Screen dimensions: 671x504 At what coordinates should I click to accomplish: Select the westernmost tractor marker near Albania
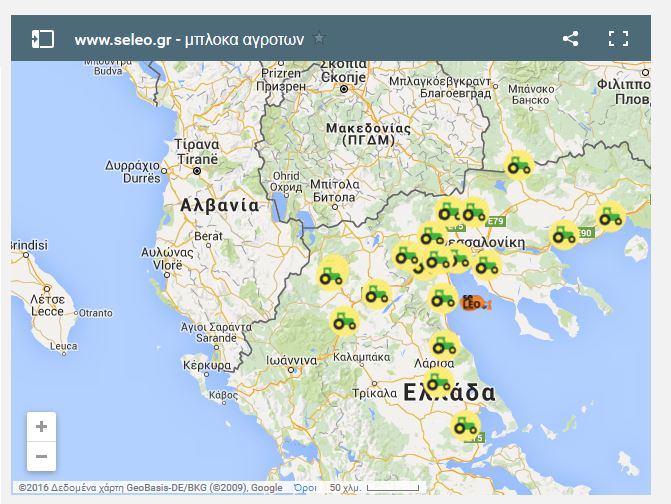(332, 274)
